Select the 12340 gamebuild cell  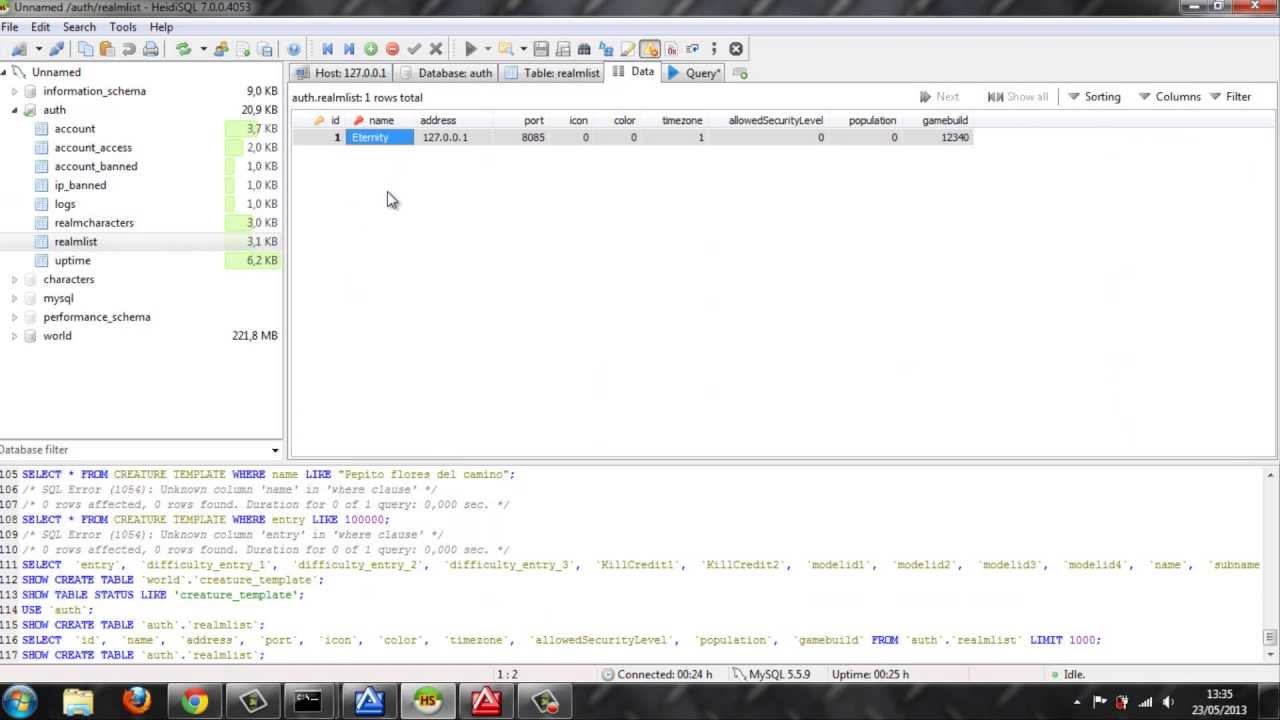[x=937, y=137]
